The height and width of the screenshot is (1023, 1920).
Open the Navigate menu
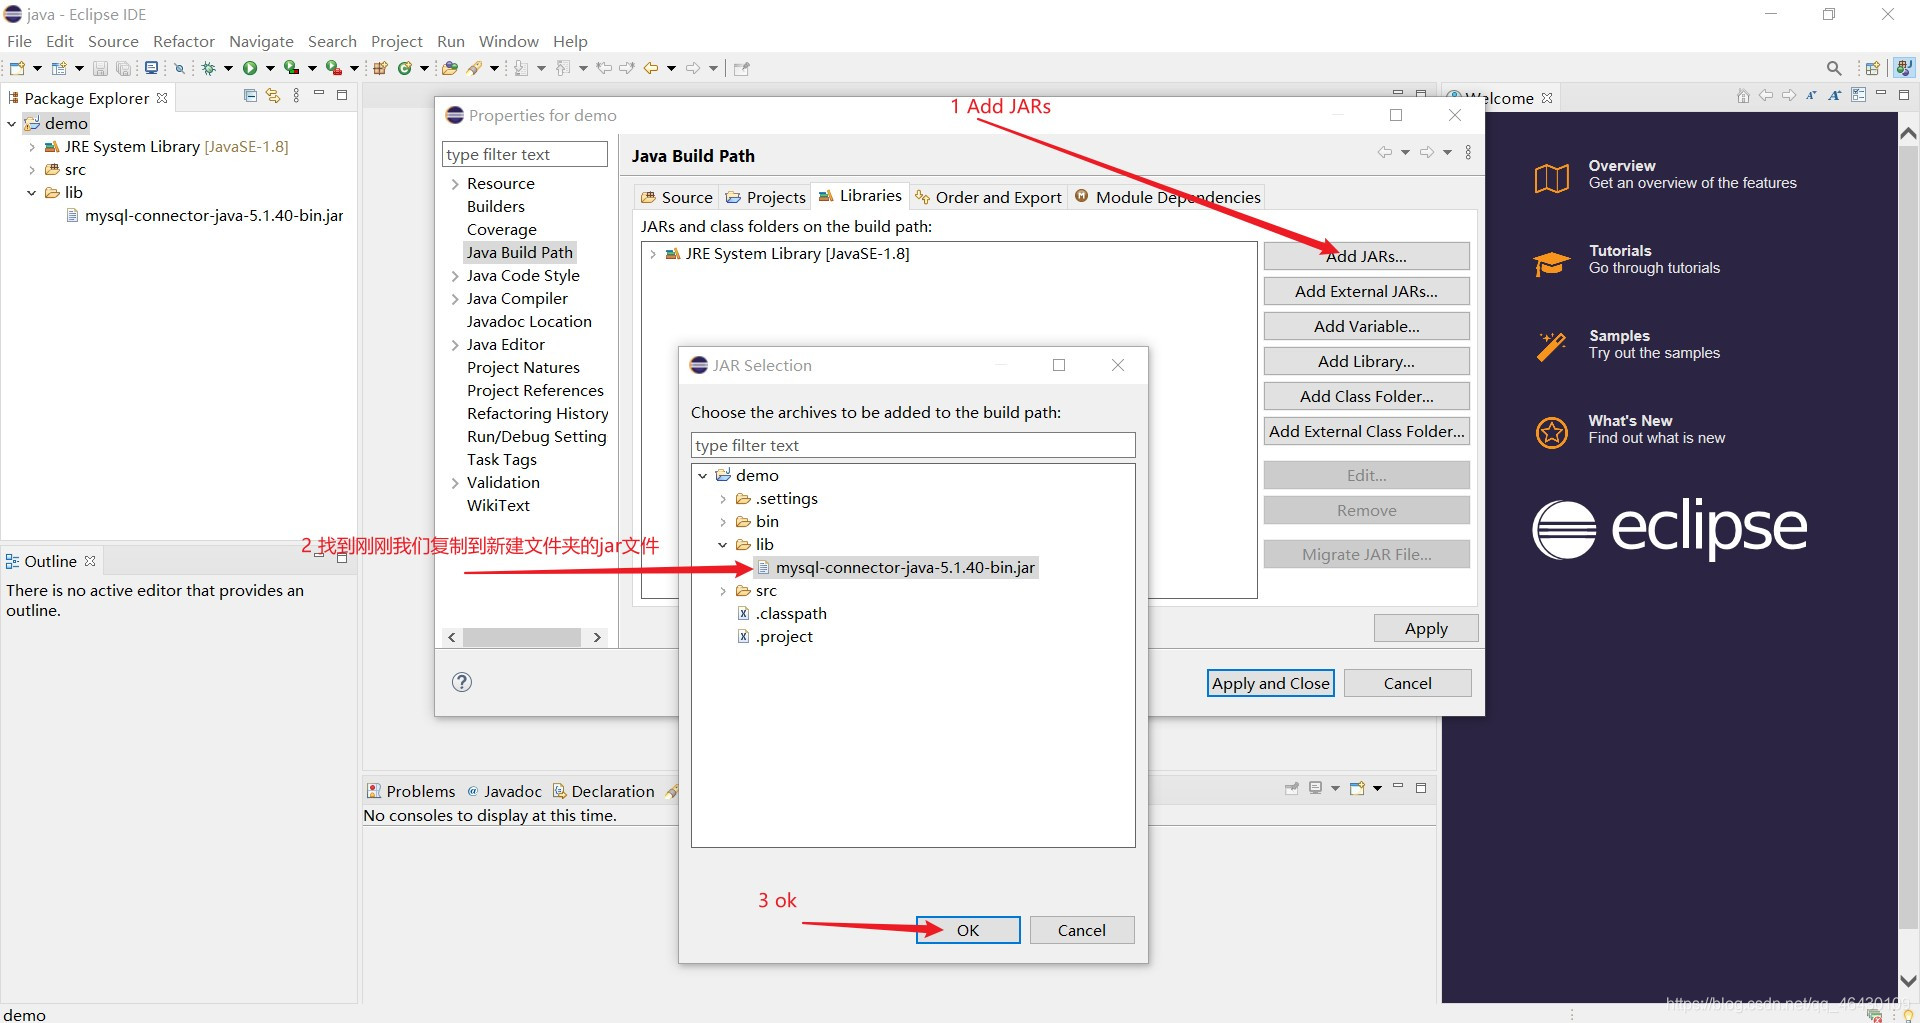pyautogui.click(x=261, y=41)
